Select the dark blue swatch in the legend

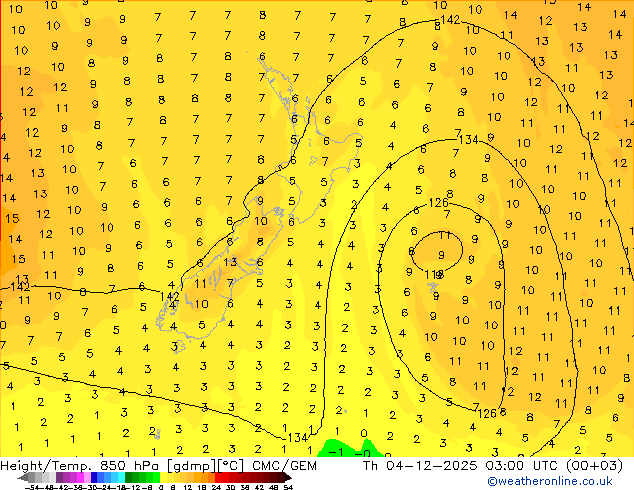click(x=94, y=478)
